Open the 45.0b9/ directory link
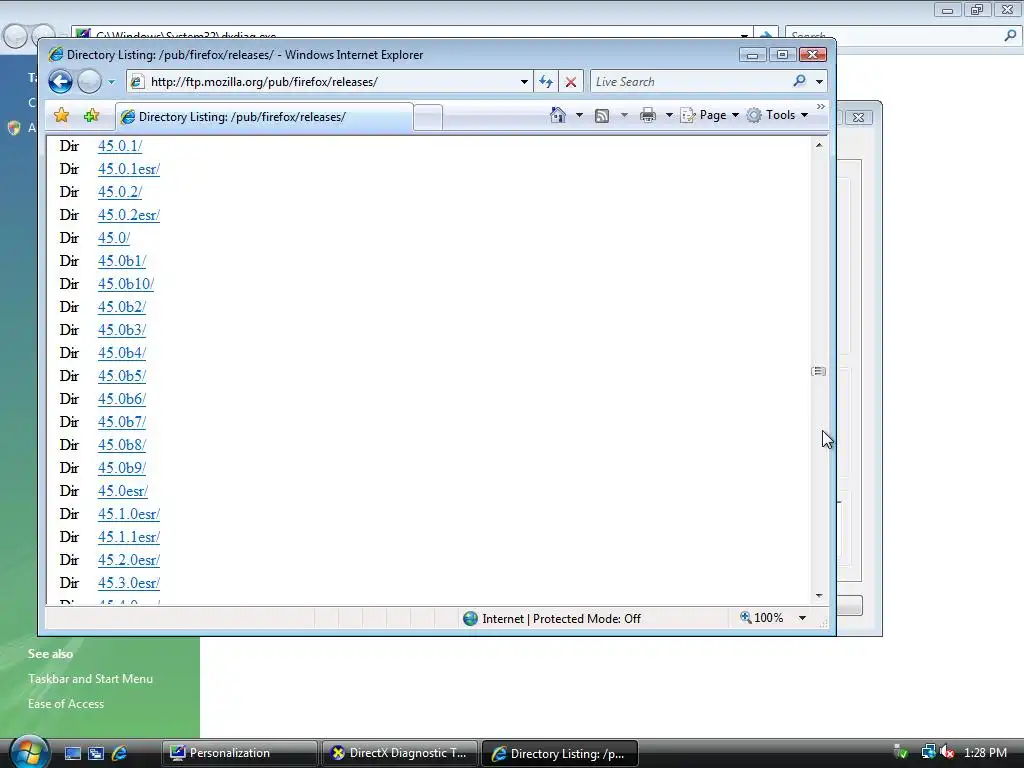 click(x=121, y=468)
